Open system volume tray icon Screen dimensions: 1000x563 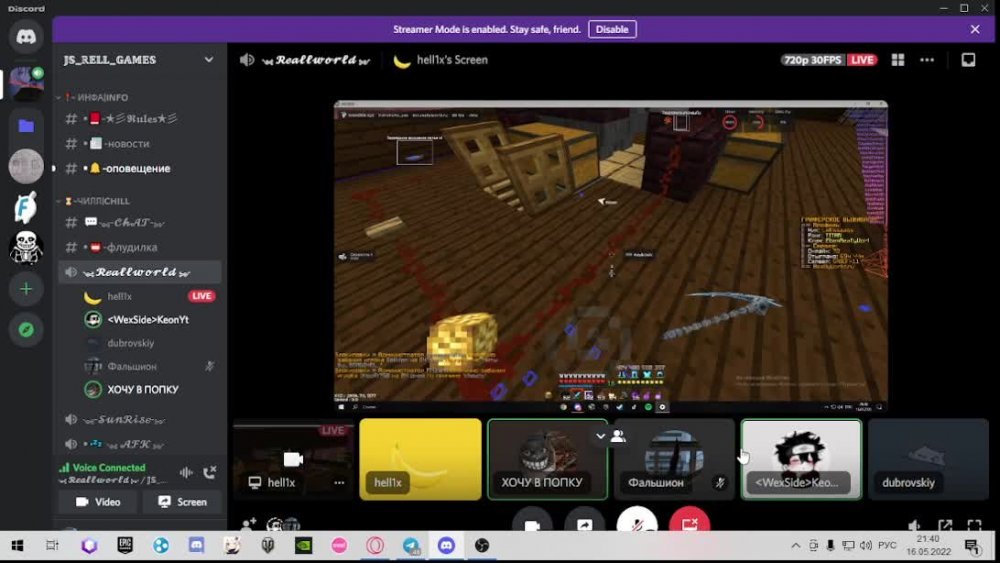click(865, 546)
